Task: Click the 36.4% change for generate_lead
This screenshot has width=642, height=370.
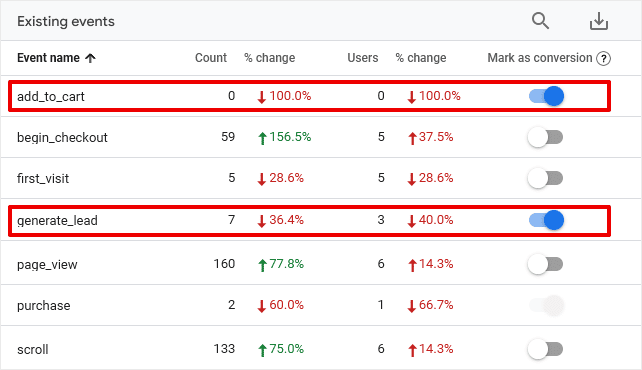Action: tap(280, 220)
